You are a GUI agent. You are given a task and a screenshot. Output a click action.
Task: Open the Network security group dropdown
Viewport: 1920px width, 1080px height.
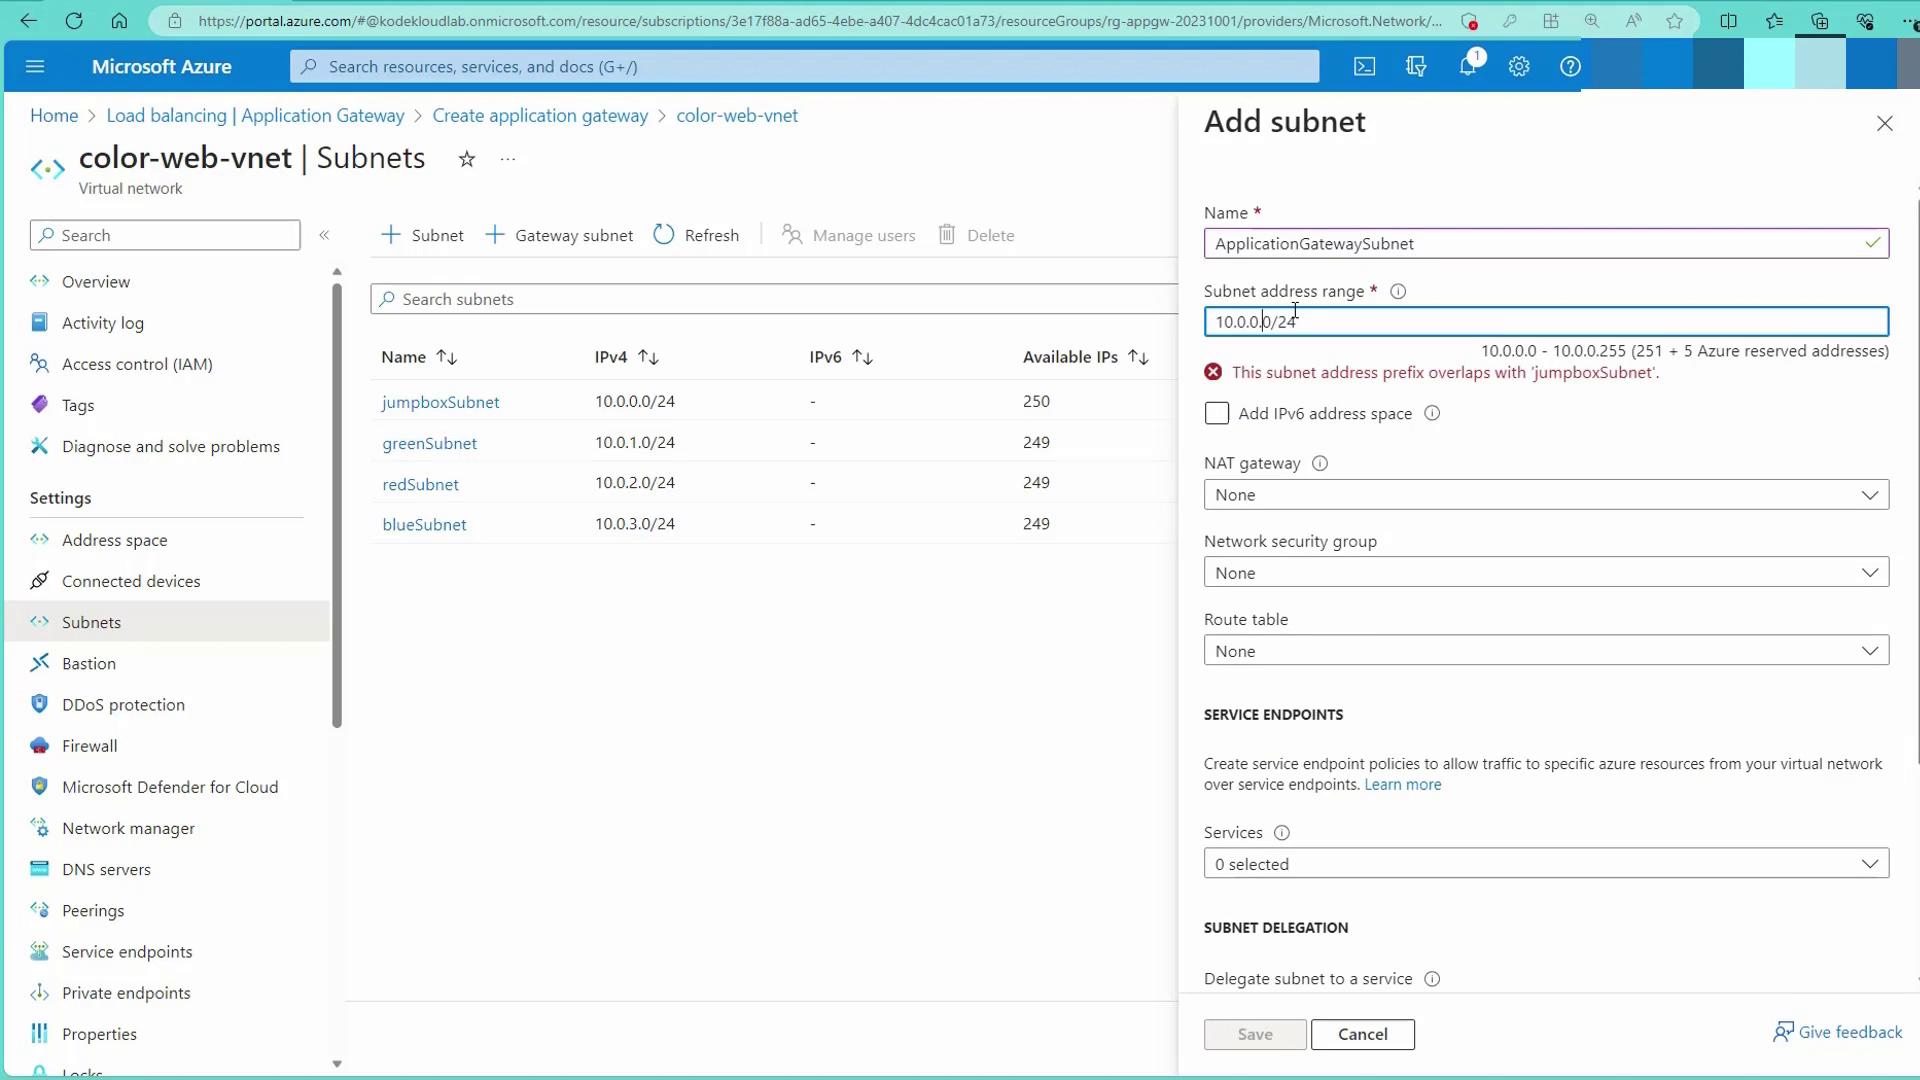tap(1545, 573)
